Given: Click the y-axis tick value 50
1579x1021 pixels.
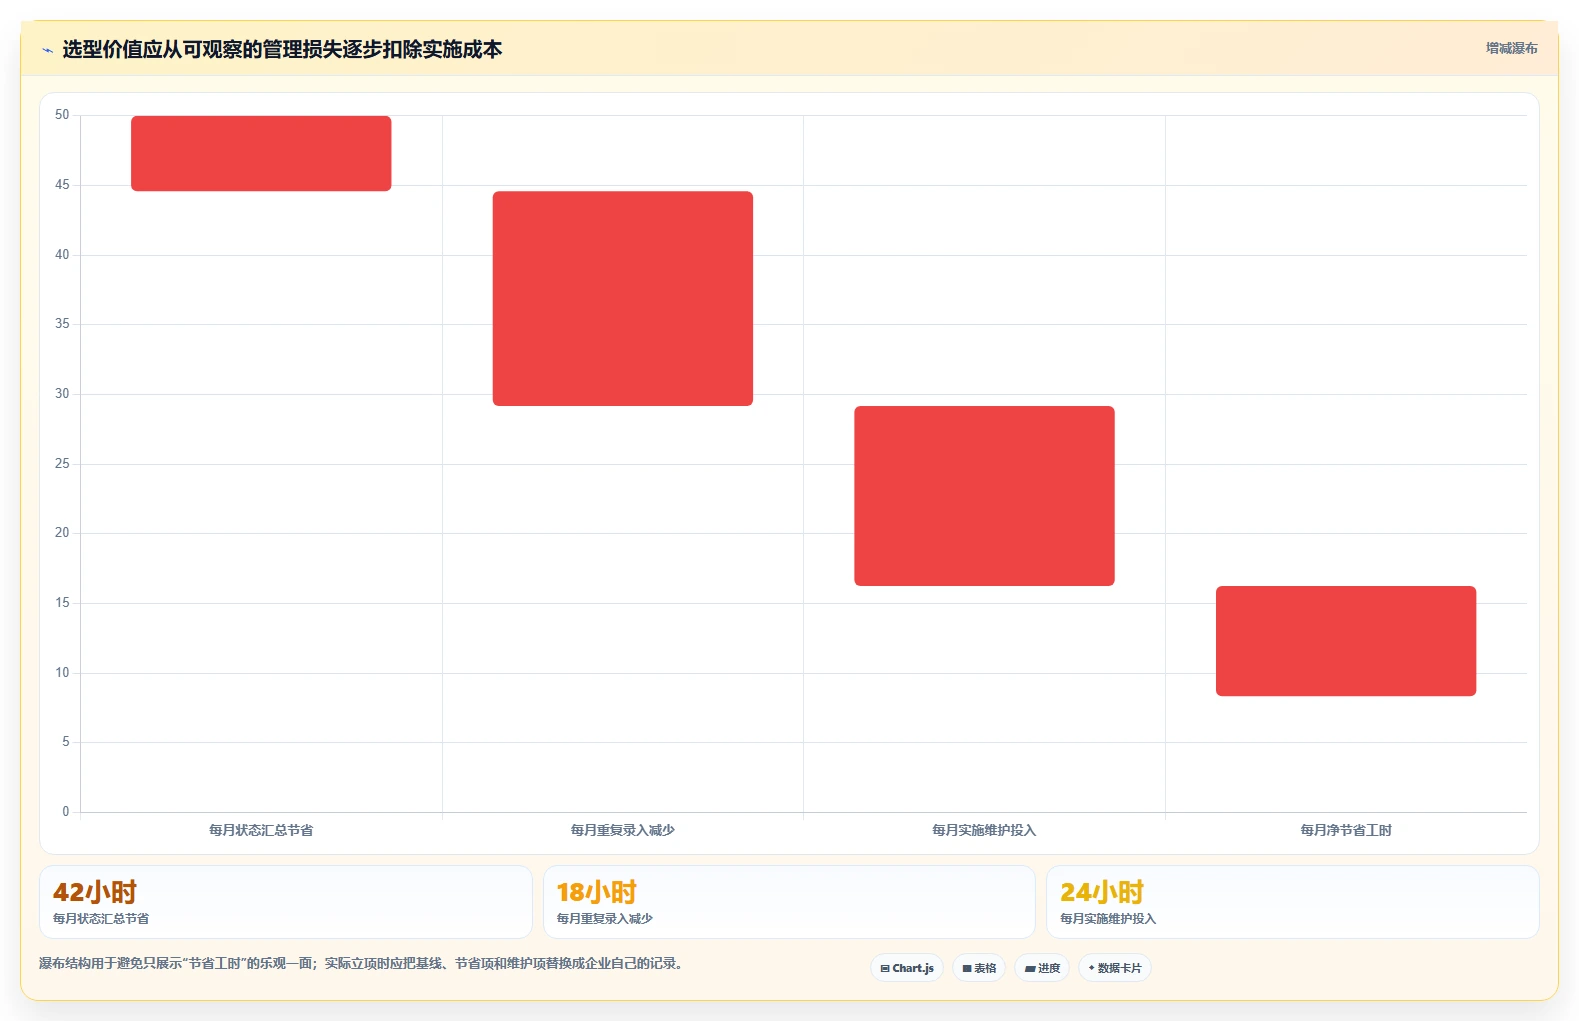Looking at the screenshot, I should click(x=62, y=115).
